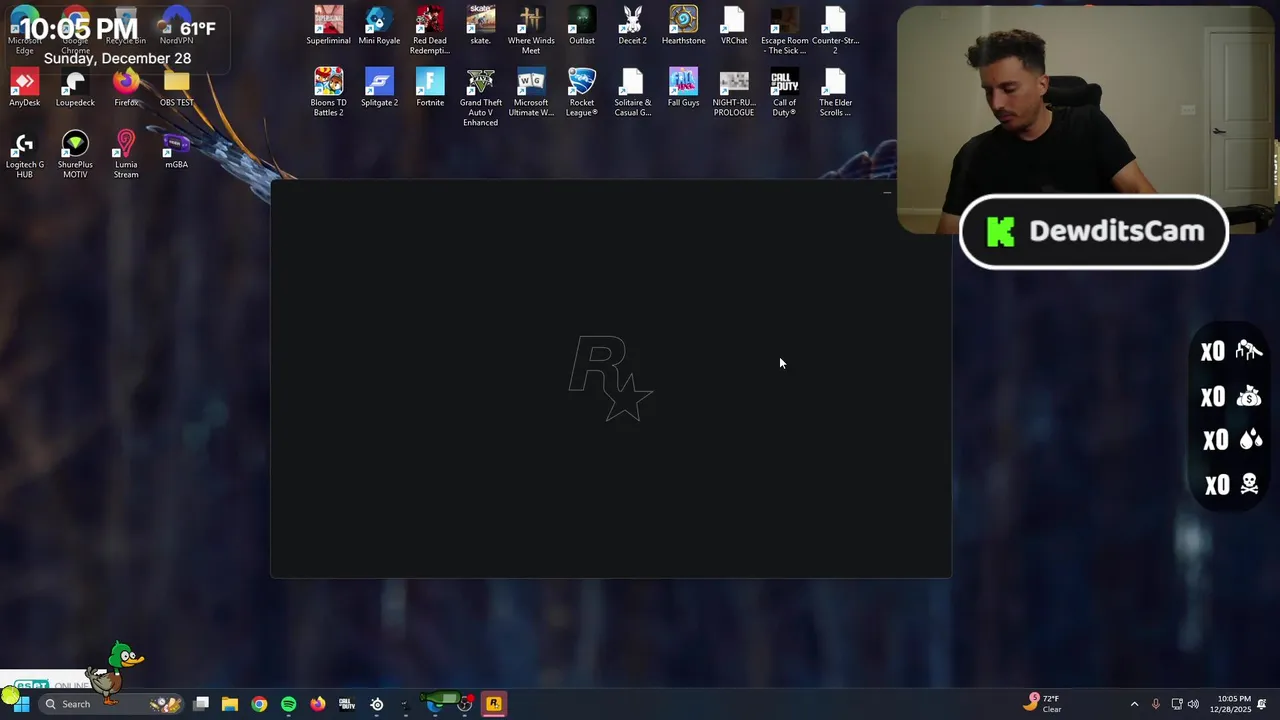Open Firefox from the taskbar

318,704
